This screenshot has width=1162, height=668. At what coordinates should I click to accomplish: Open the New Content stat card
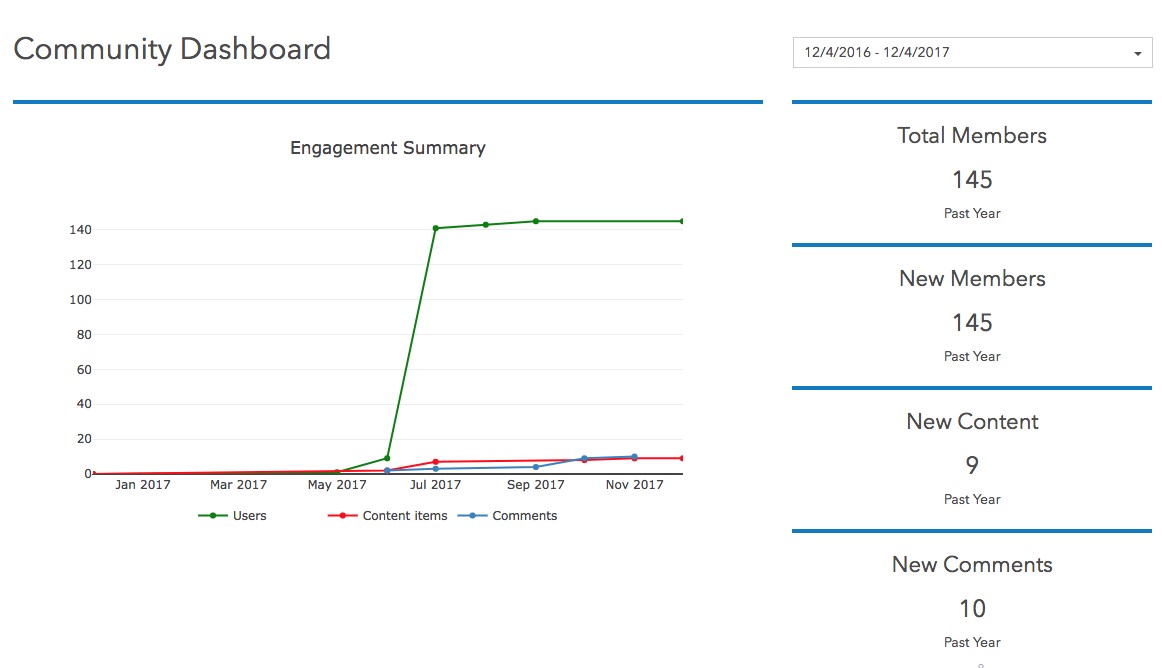[x=972, y=460]
